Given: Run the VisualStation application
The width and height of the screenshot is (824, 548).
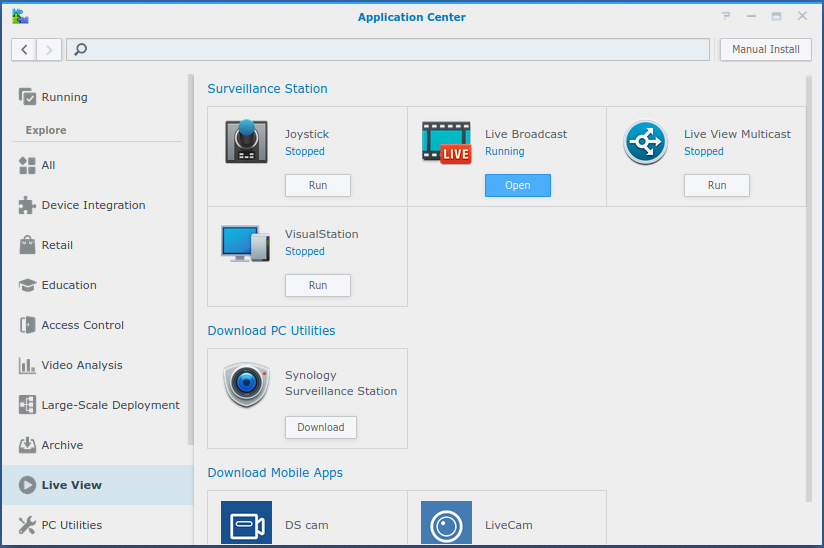Looking at the screenshot, I should pos(318,285).
